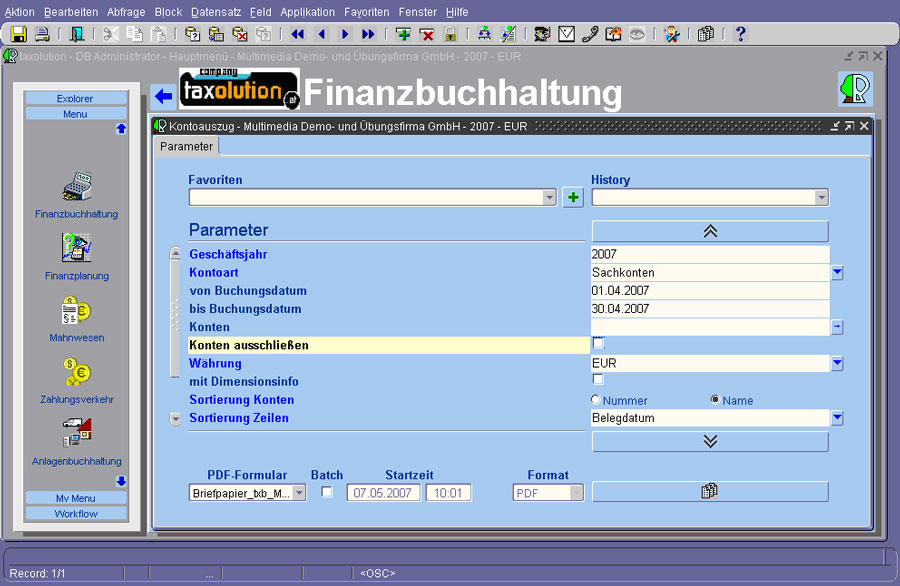Click the tree logo icon top right
The height and width of the screenshot is (586, 900).
855,89
